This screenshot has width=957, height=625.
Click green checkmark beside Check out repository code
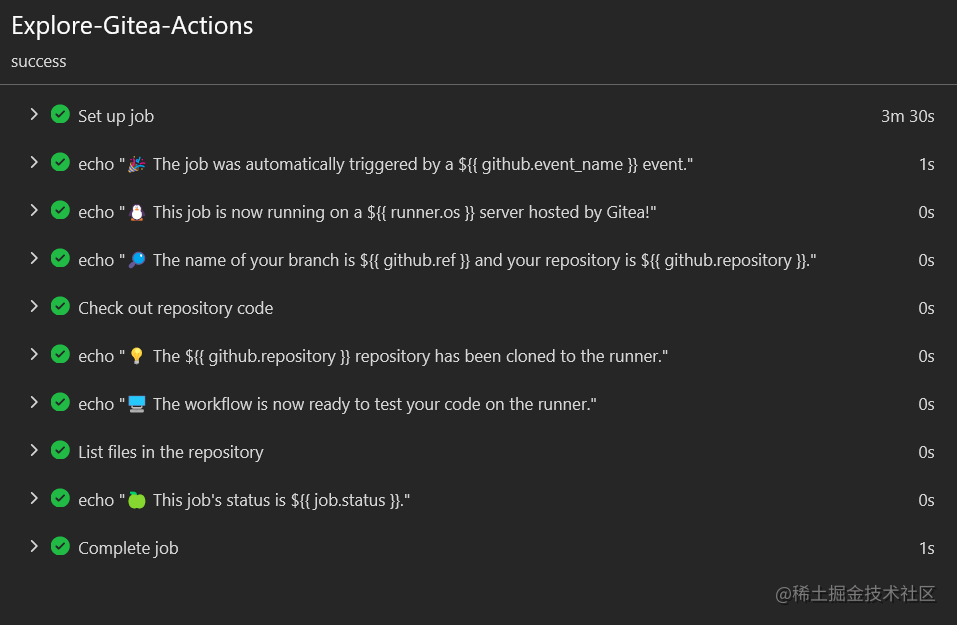coord(60,306)
